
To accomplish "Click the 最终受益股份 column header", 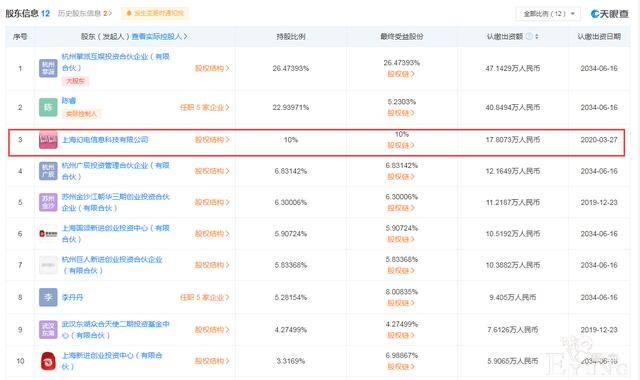I will tap(402, 36).
